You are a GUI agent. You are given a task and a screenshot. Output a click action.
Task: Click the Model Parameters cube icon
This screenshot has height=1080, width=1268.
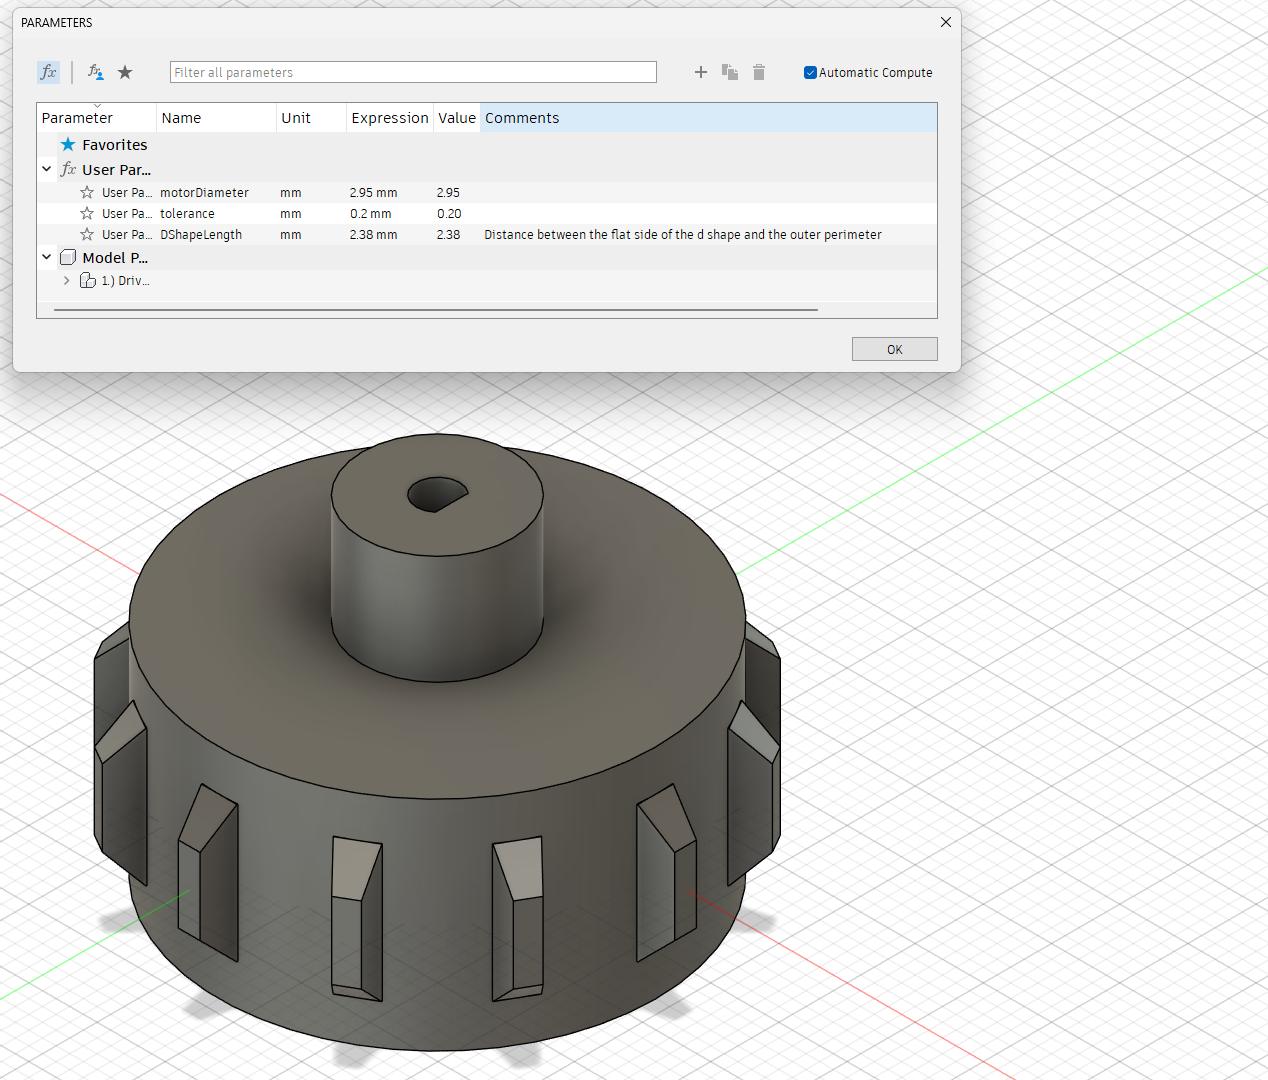click(67, 256)
